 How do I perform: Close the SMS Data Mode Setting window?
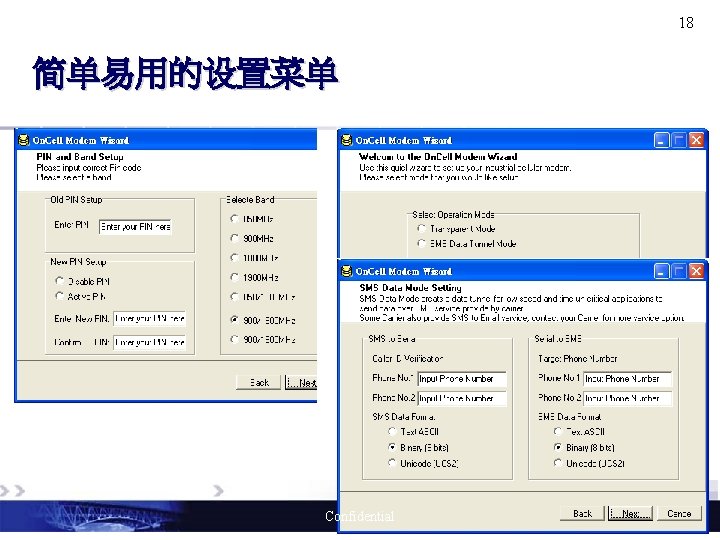pos(696,271)
